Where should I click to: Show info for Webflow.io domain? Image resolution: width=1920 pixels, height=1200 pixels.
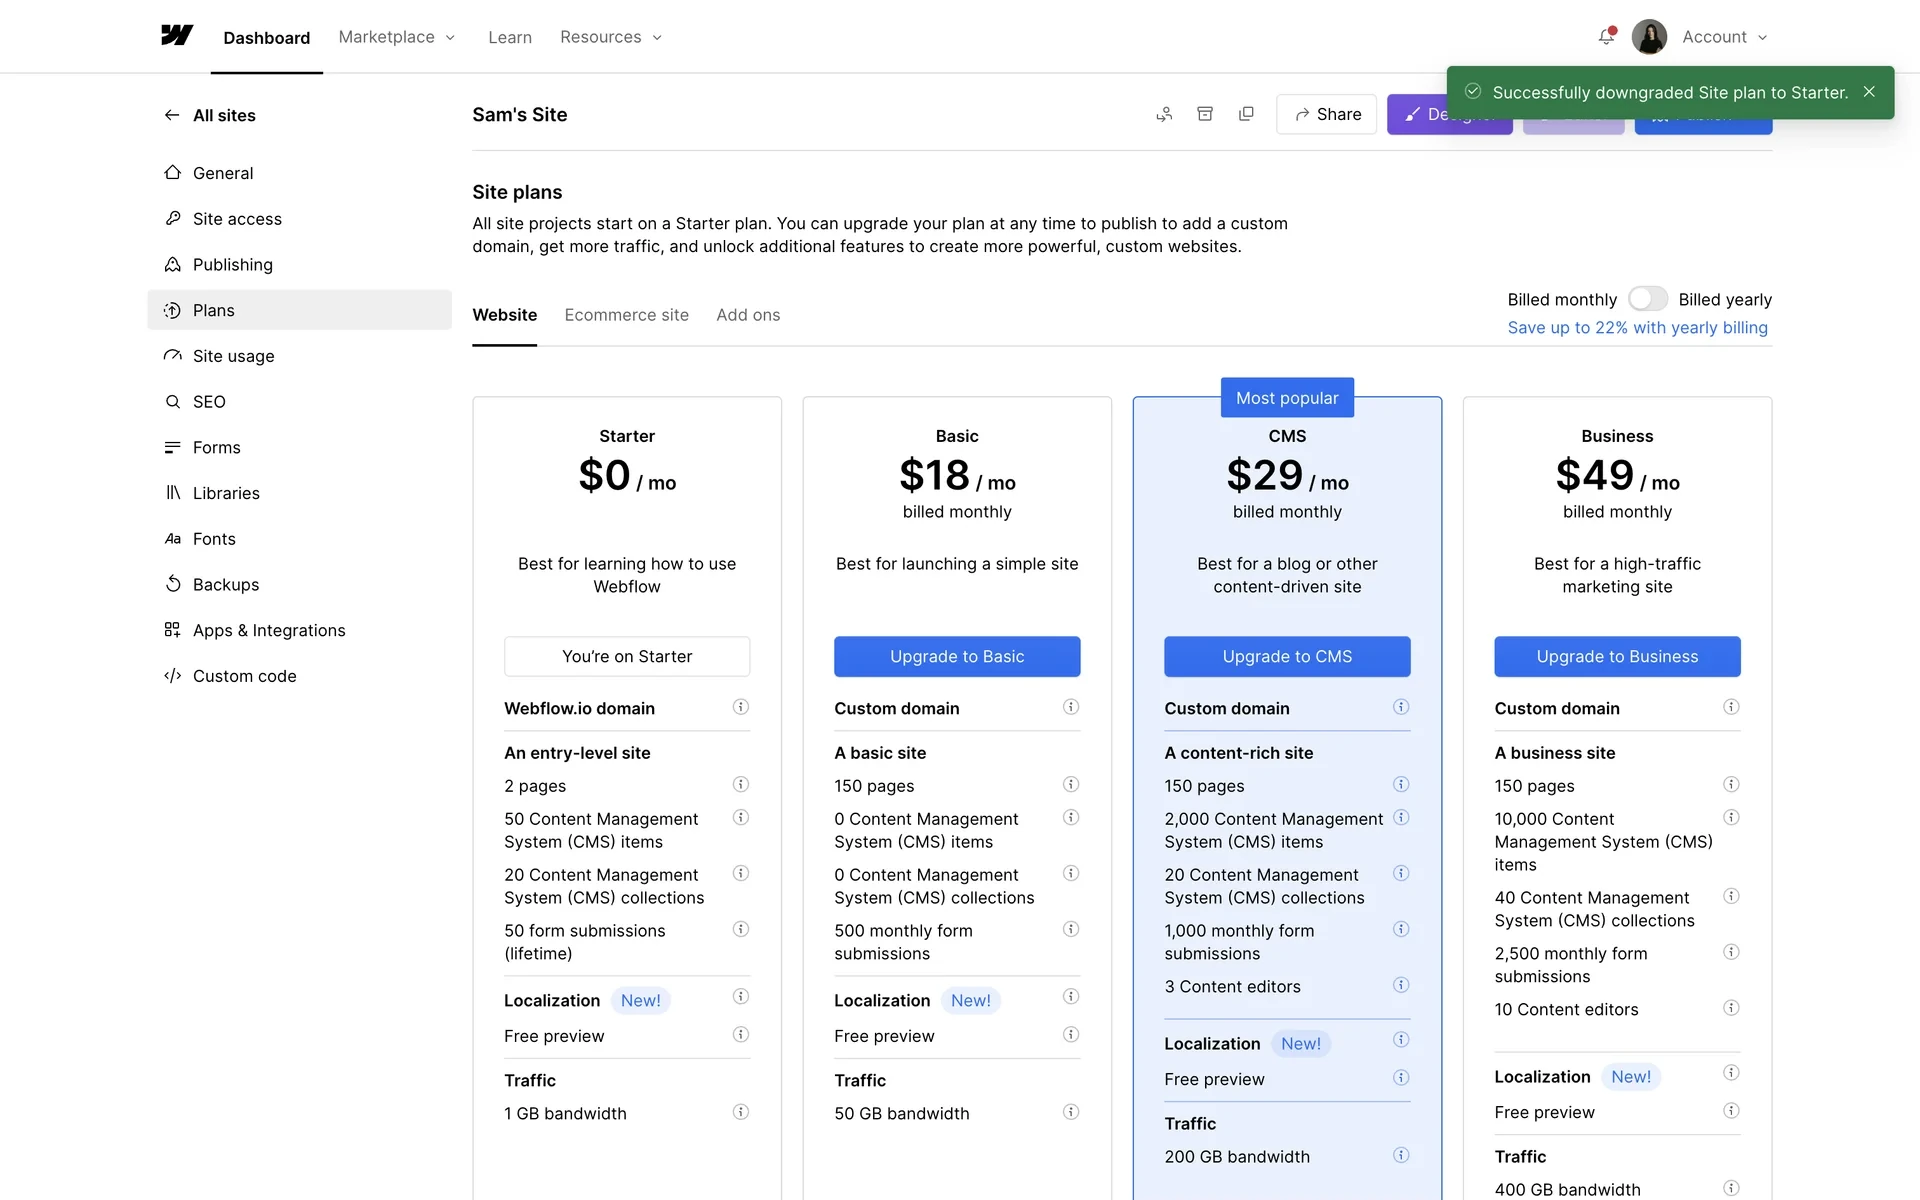pos(741,707)
